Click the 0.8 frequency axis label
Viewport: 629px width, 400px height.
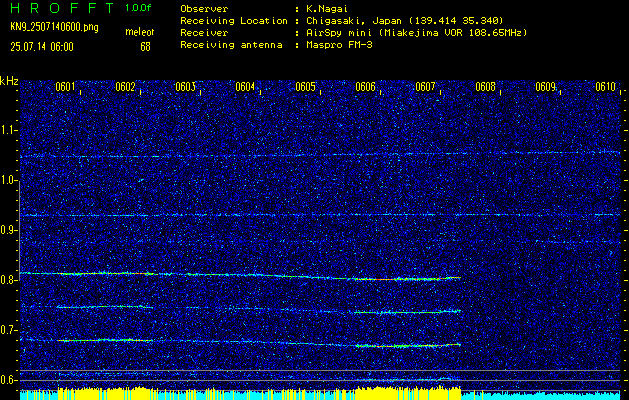[x=9, y=280]
